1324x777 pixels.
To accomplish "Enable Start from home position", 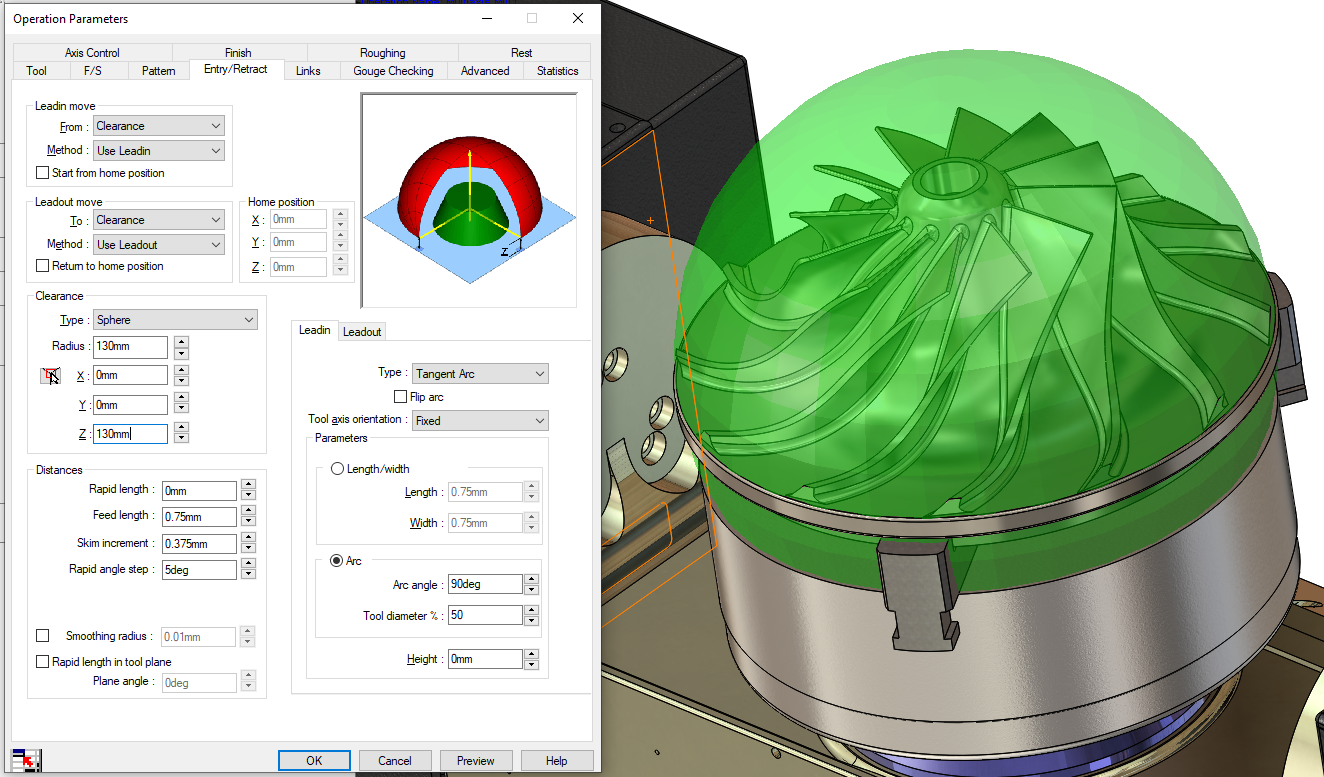I will tap(42, 172).
